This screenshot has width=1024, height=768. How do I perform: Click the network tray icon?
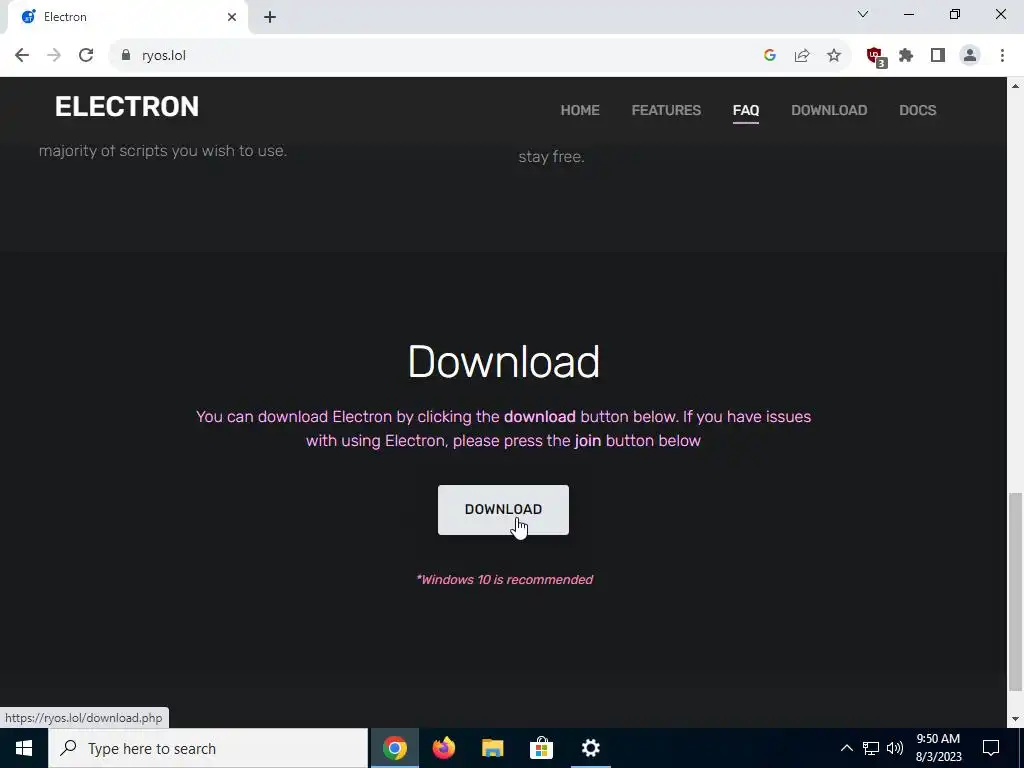[x=871, y=748]
